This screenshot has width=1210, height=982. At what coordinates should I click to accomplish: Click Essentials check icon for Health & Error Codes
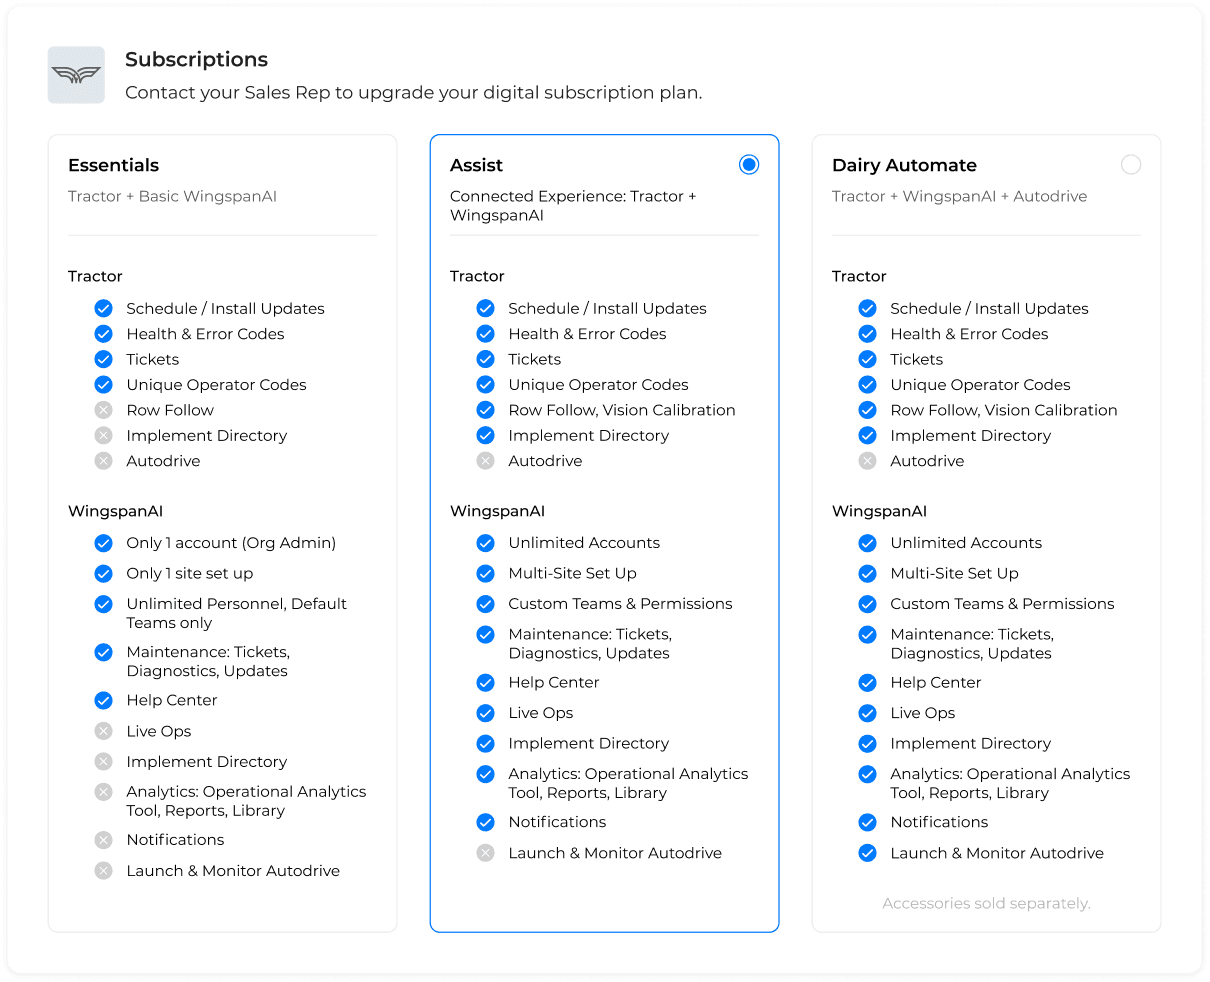tap(103, 334)
